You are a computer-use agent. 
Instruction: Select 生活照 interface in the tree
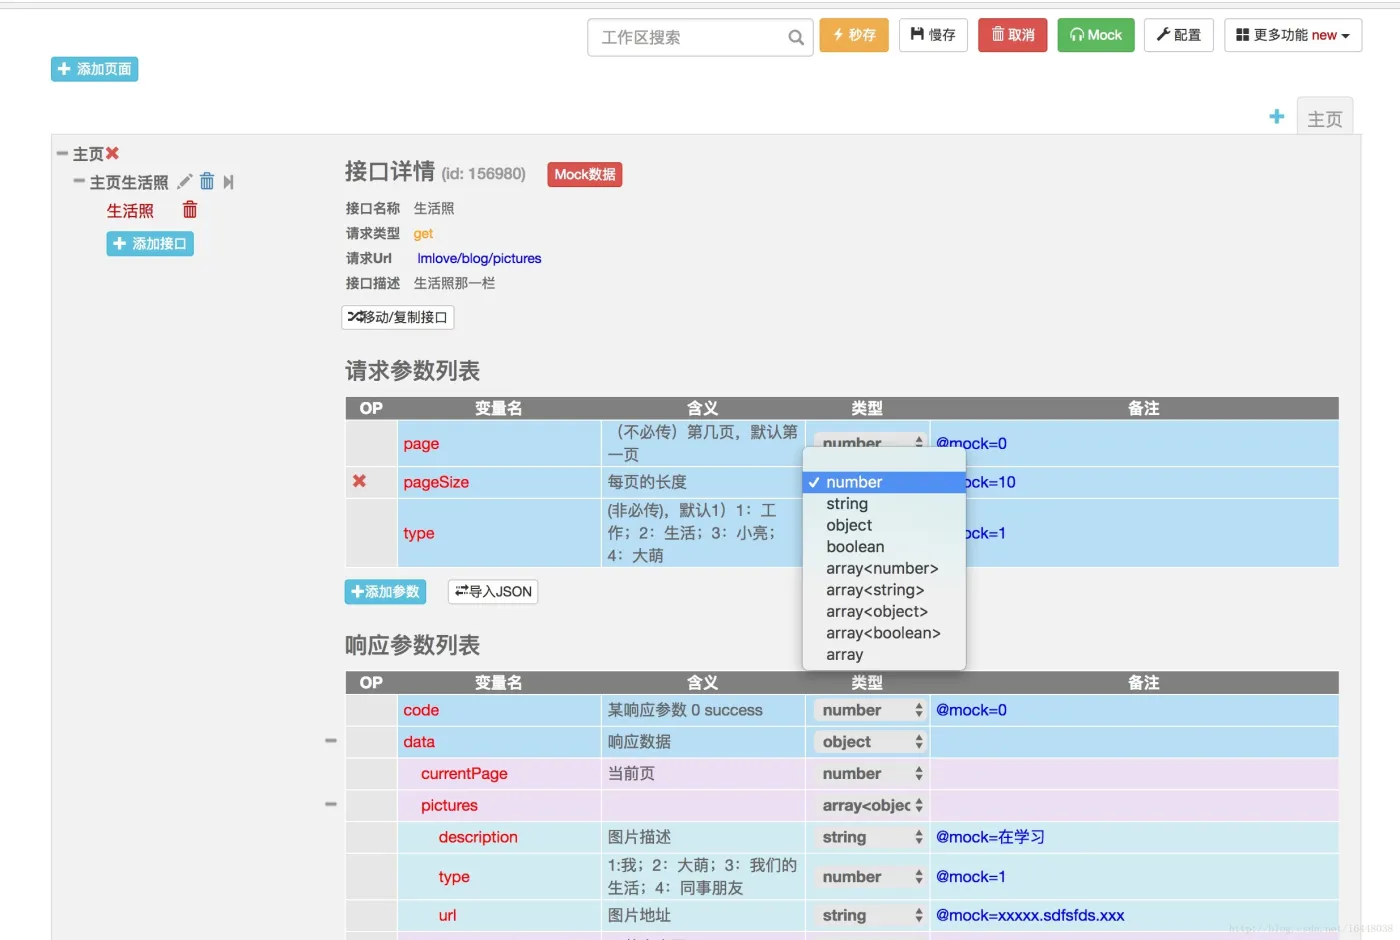[x=130, y=211]
